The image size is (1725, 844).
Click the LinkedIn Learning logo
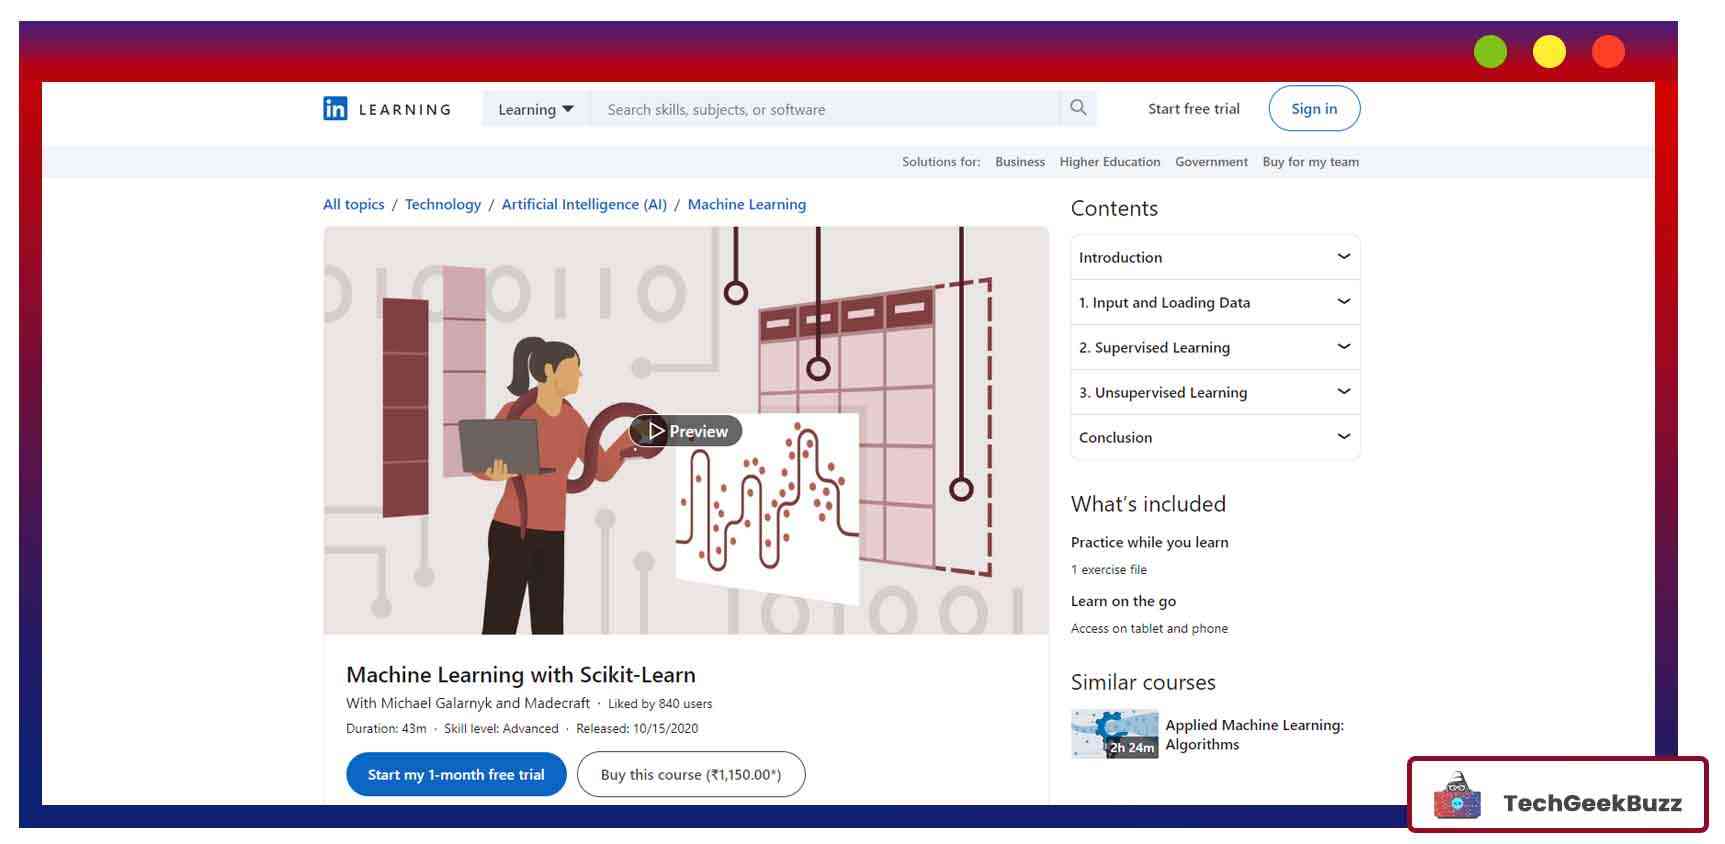[386, 109]
